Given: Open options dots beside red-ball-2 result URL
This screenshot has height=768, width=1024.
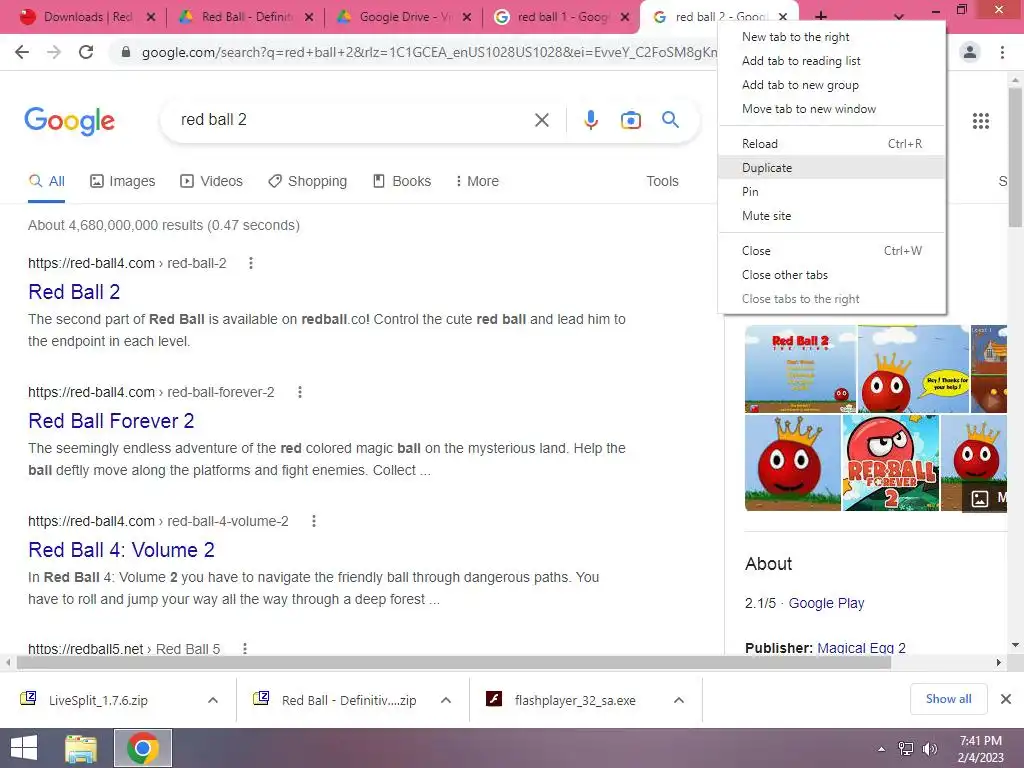Looking at the screenshot, I should (251, 263).
